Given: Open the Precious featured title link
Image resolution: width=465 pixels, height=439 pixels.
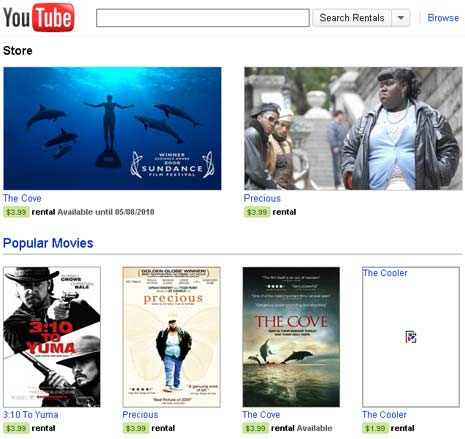Looking at the screenshot, I should 262,198.
